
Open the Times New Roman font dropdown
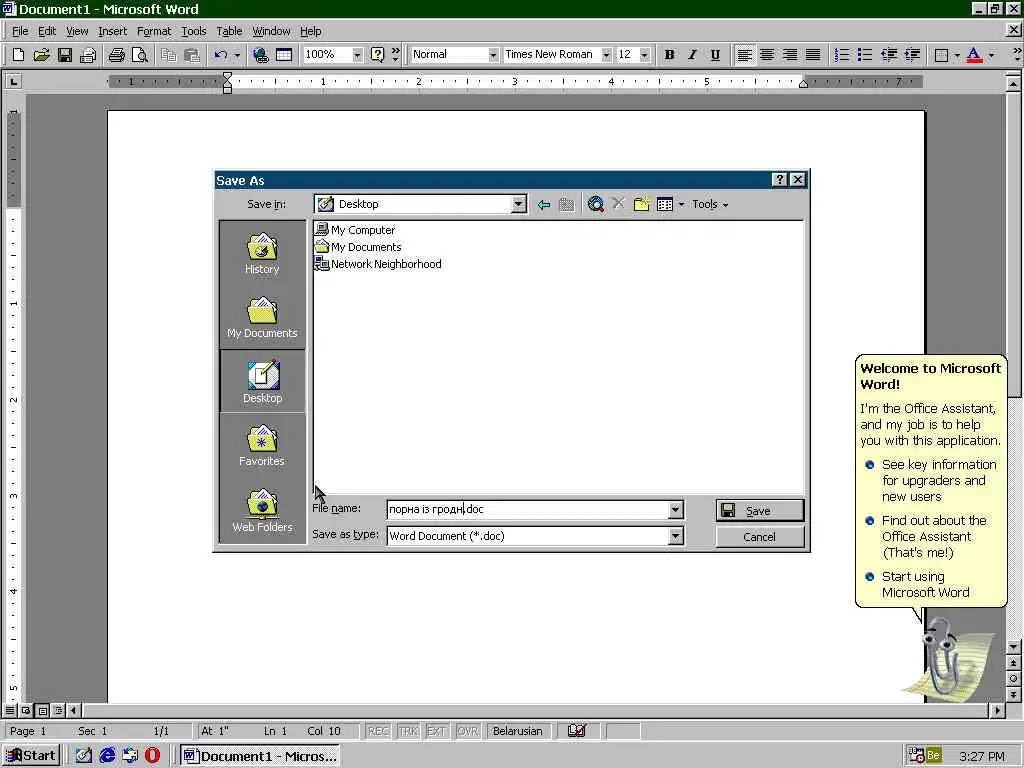coord(607,55)
